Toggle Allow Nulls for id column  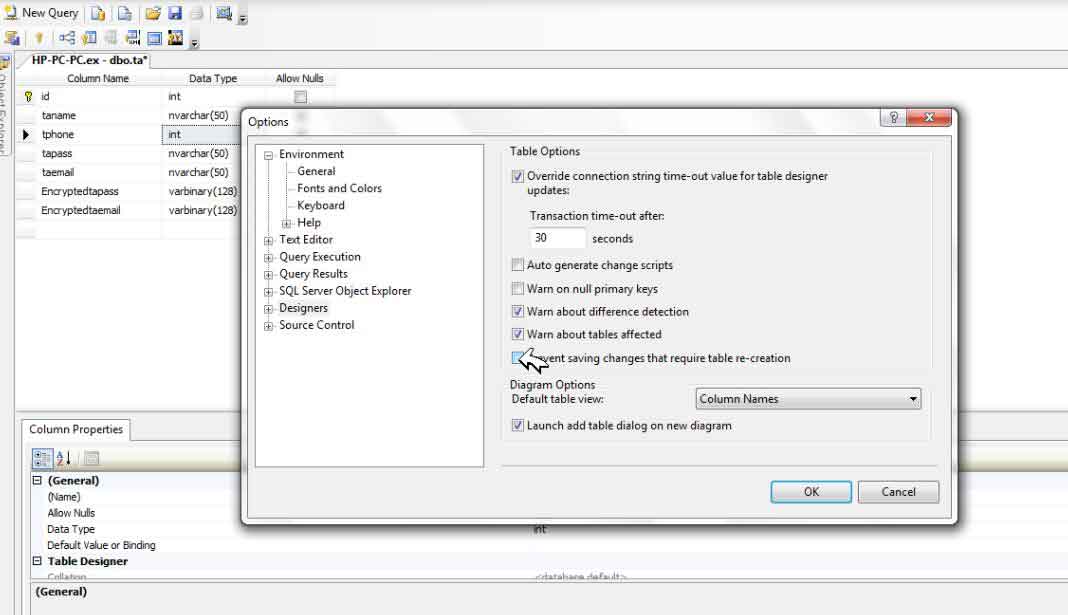(300, 97)
